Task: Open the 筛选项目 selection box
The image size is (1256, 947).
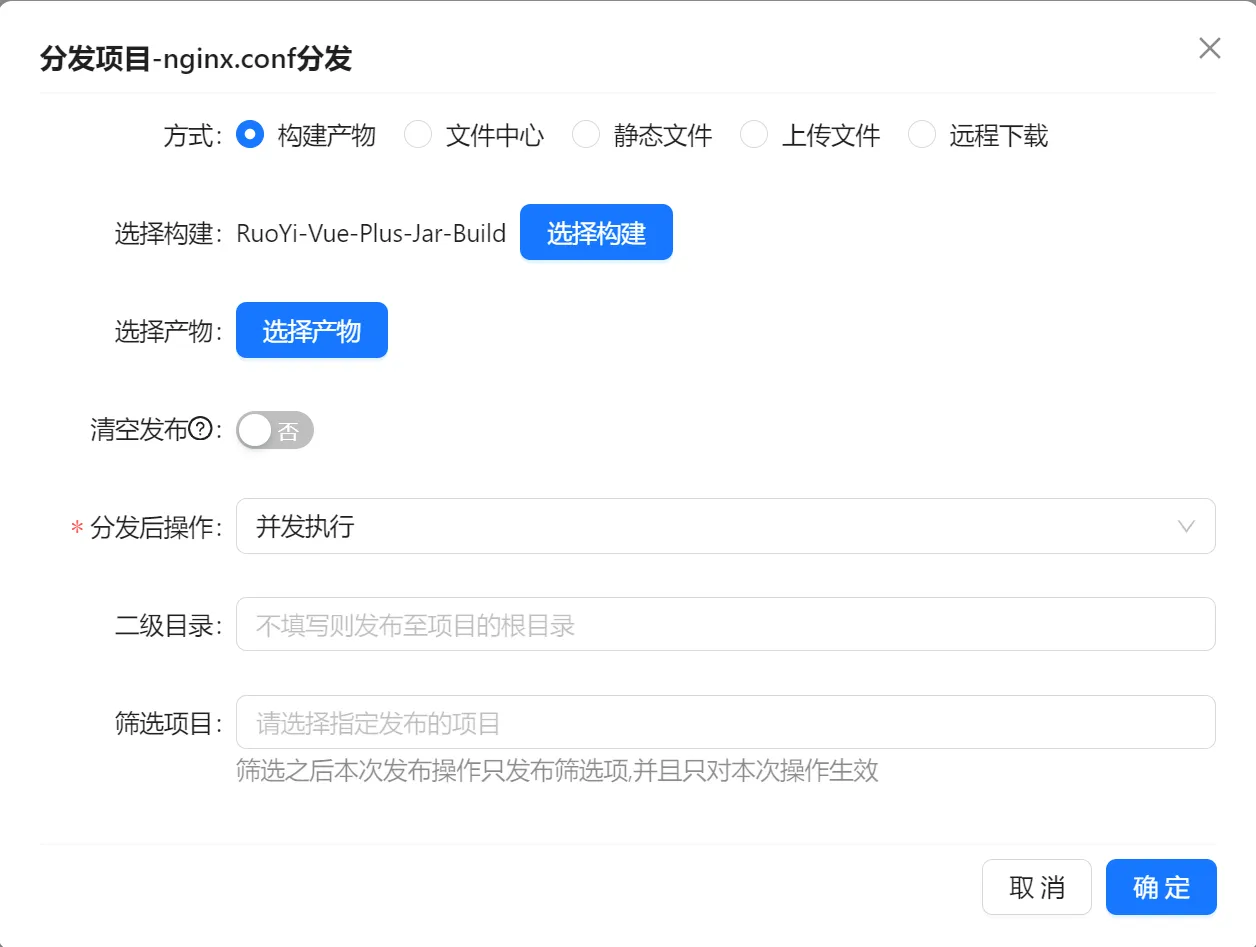Action: [x=725, y=722]
